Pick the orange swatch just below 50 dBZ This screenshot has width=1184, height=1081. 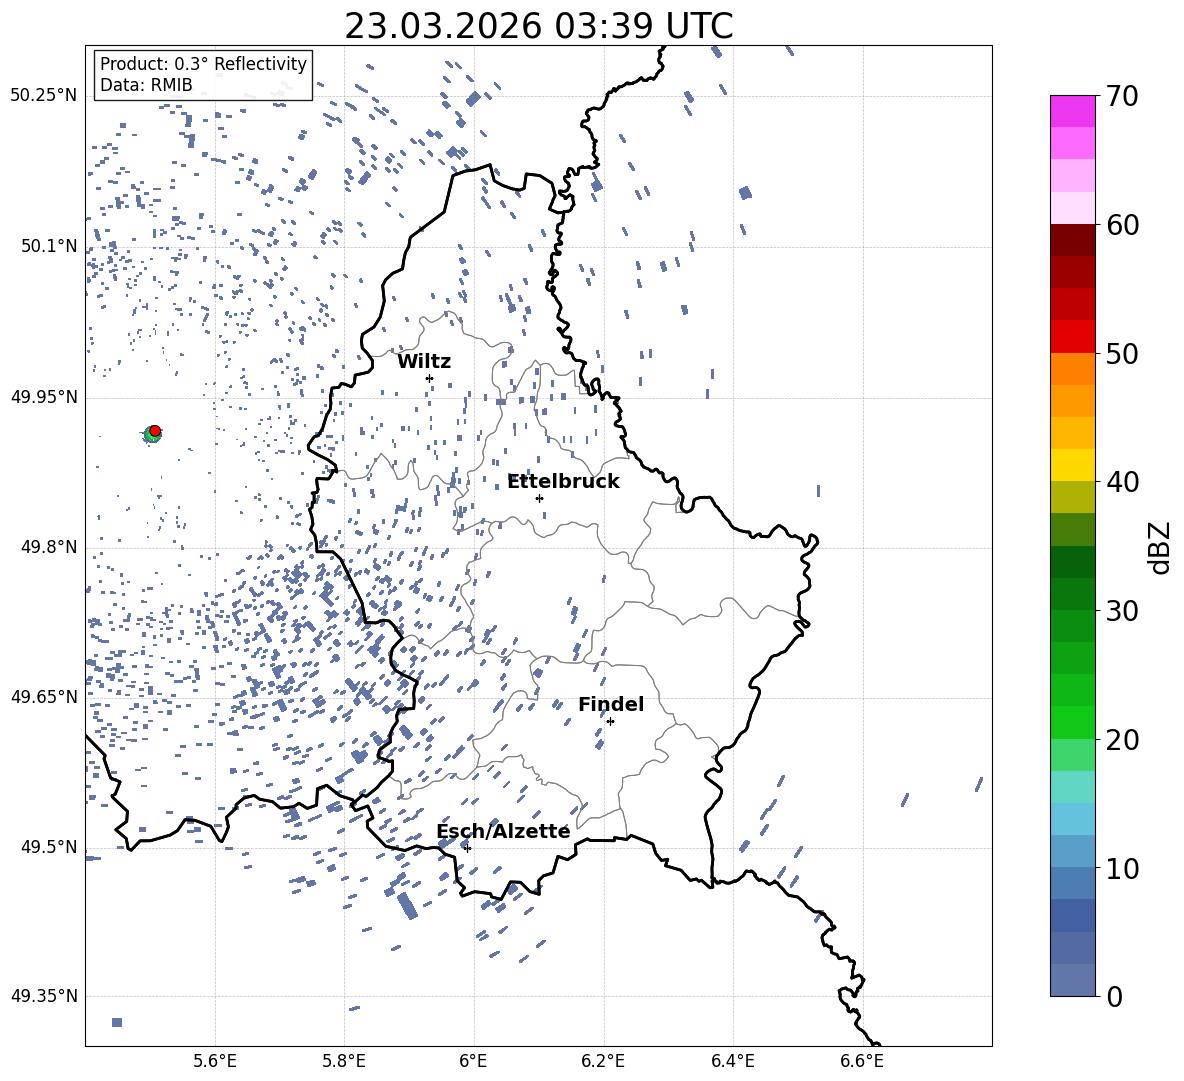tap(1072, 369)
